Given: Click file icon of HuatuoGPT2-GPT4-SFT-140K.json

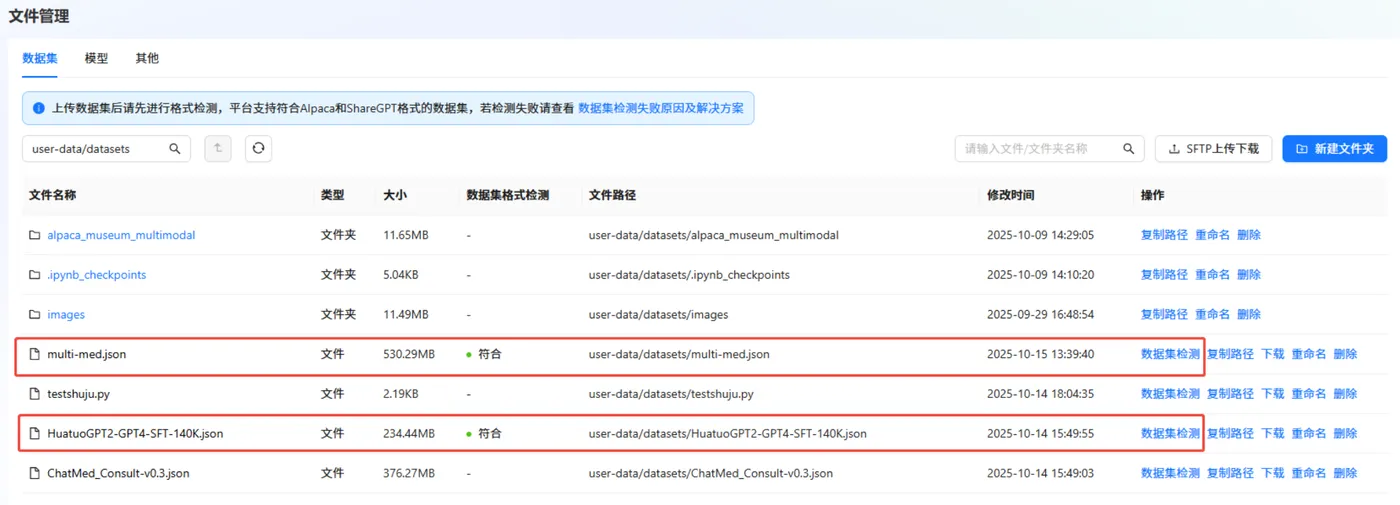Looking at the screenshot, I should coord(34,434).
